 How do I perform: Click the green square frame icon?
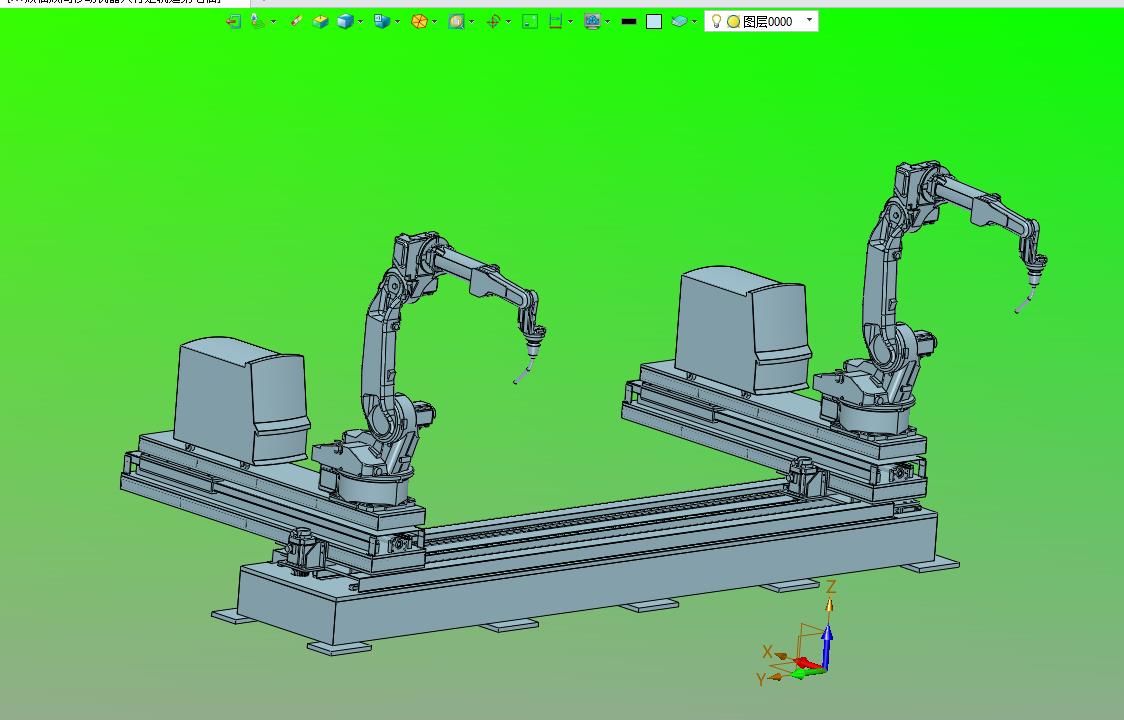click(530, 22)
